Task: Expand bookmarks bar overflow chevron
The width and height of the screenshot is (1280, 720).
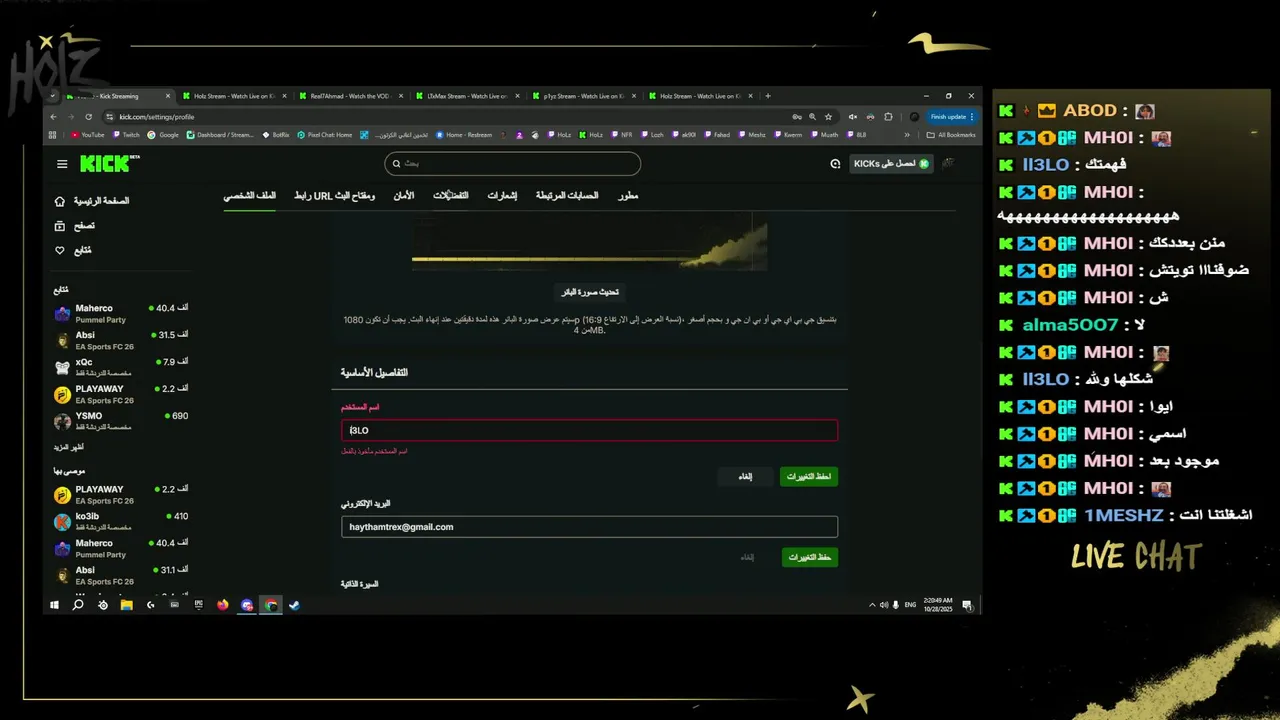Action: [907, 135]
